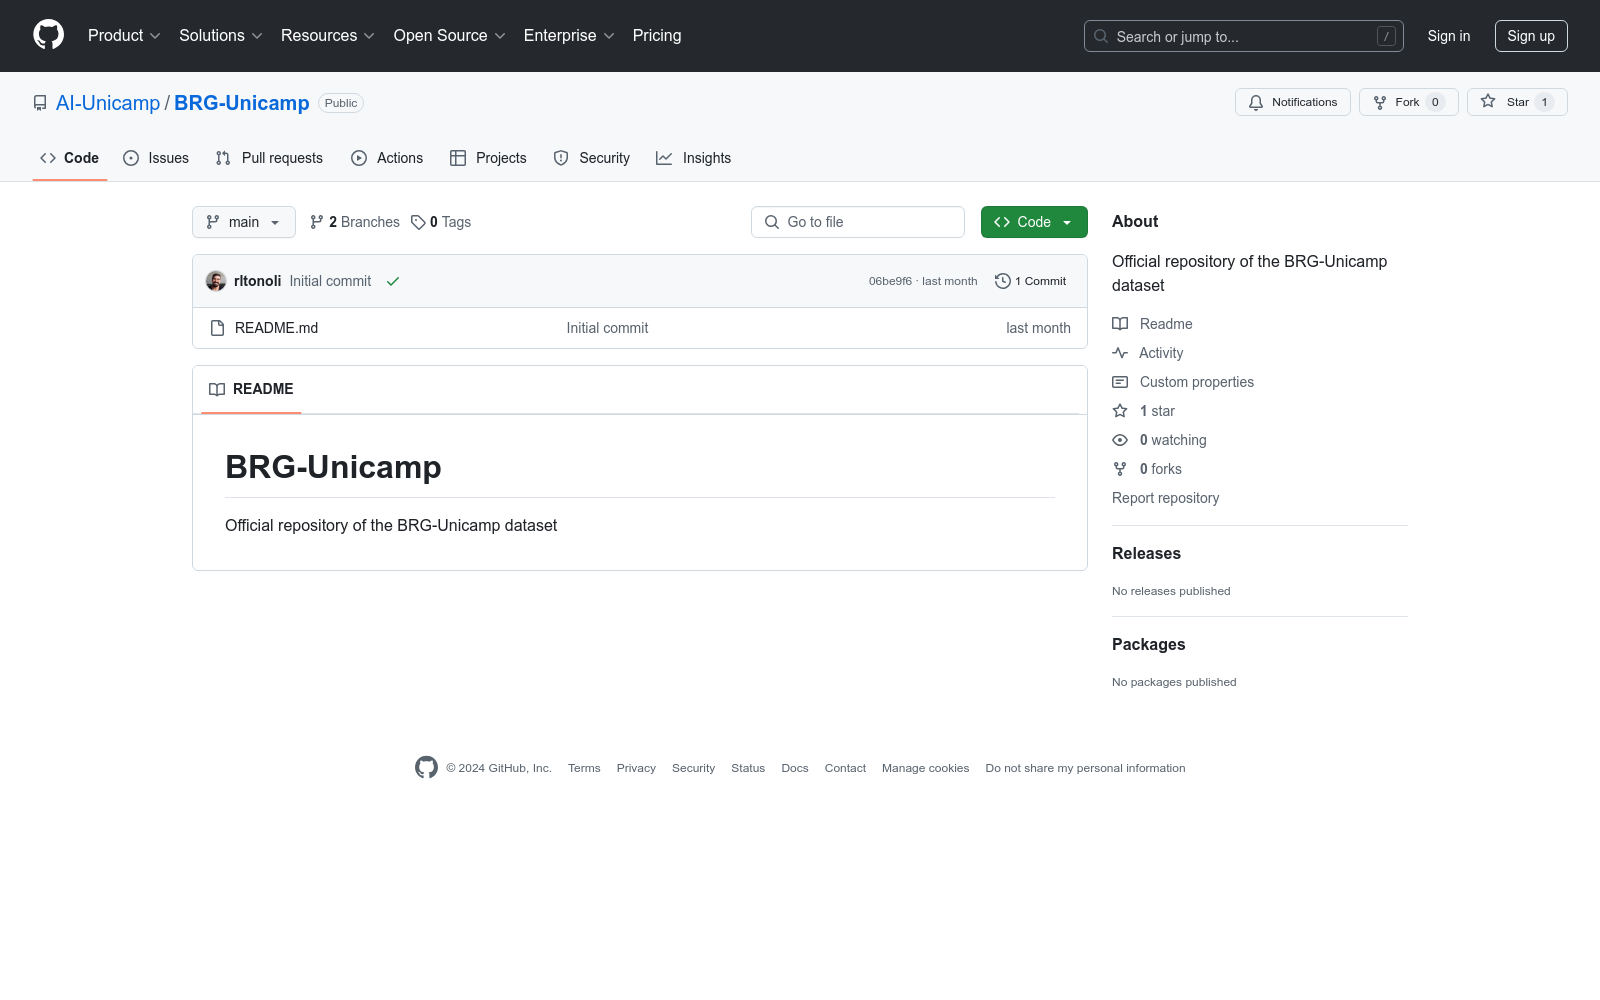Expand the green Code dropdown button
Screen dimensions: 1600x1000
click(1034, 222)
